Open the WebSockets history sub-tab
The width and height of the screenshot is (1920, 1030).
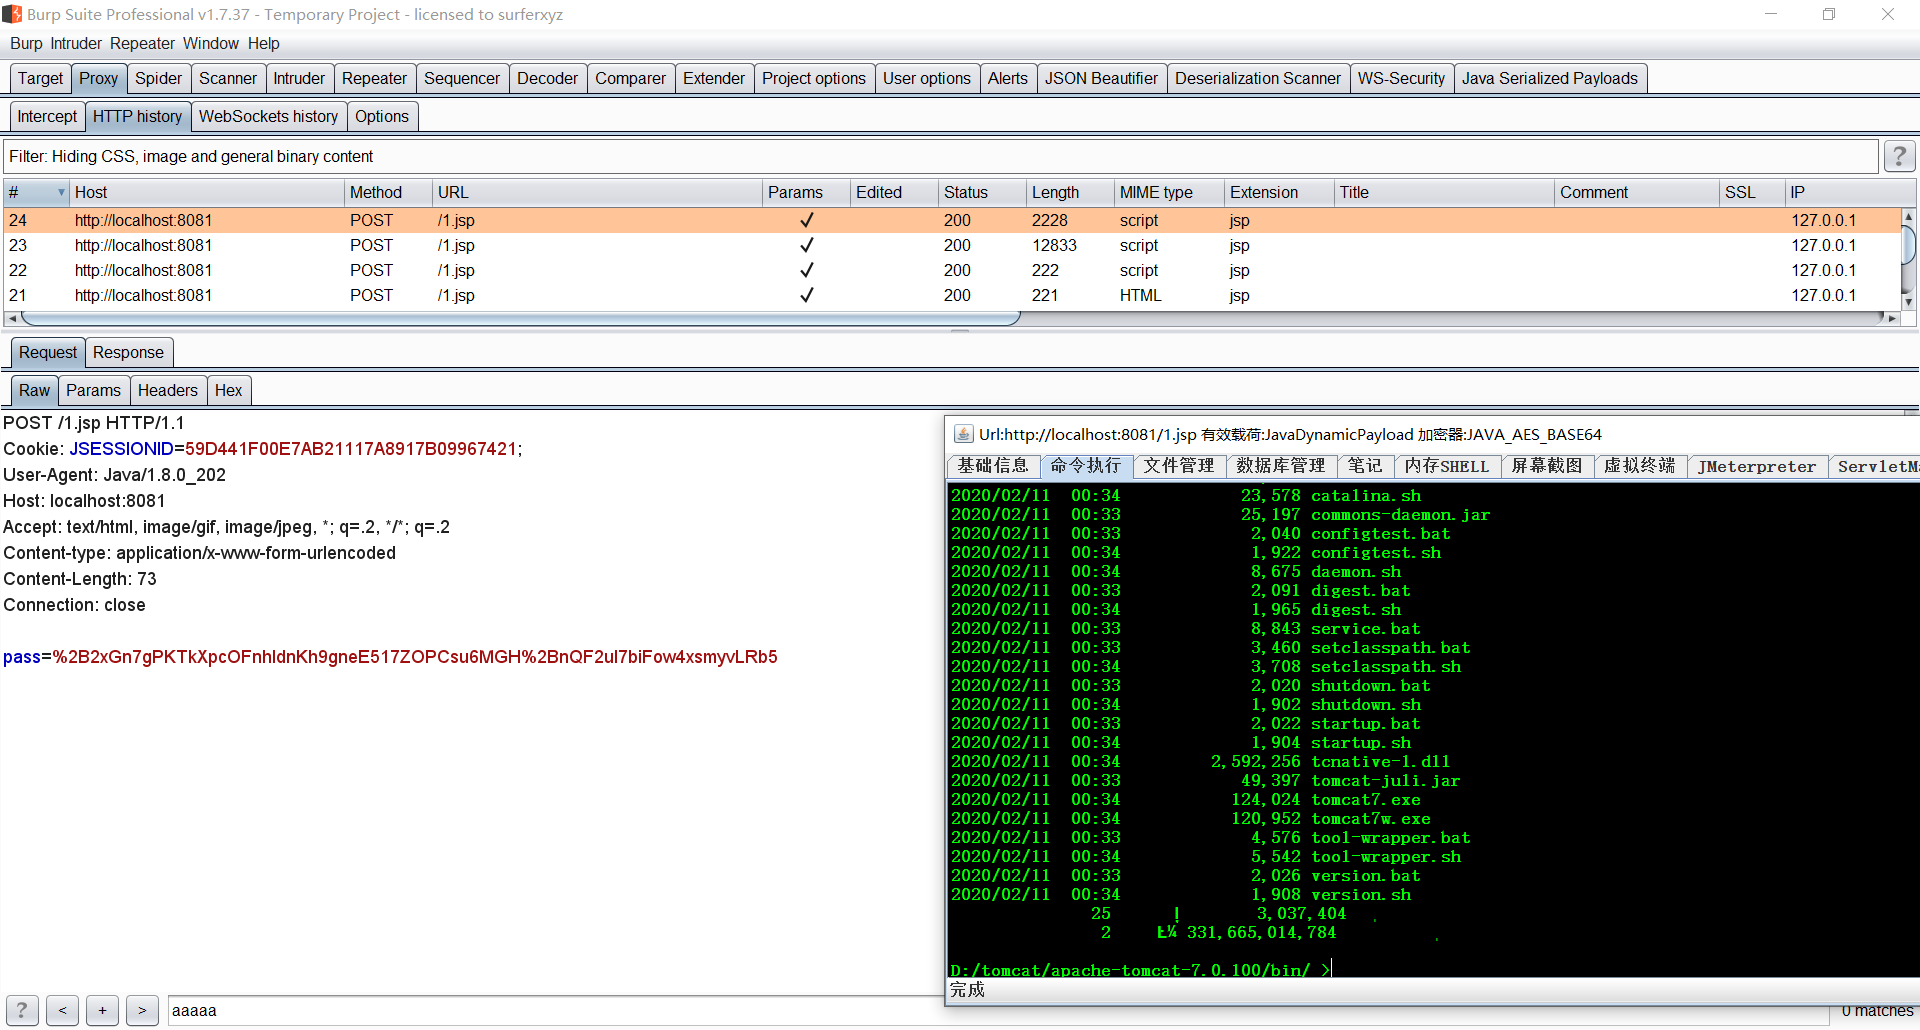268,116
